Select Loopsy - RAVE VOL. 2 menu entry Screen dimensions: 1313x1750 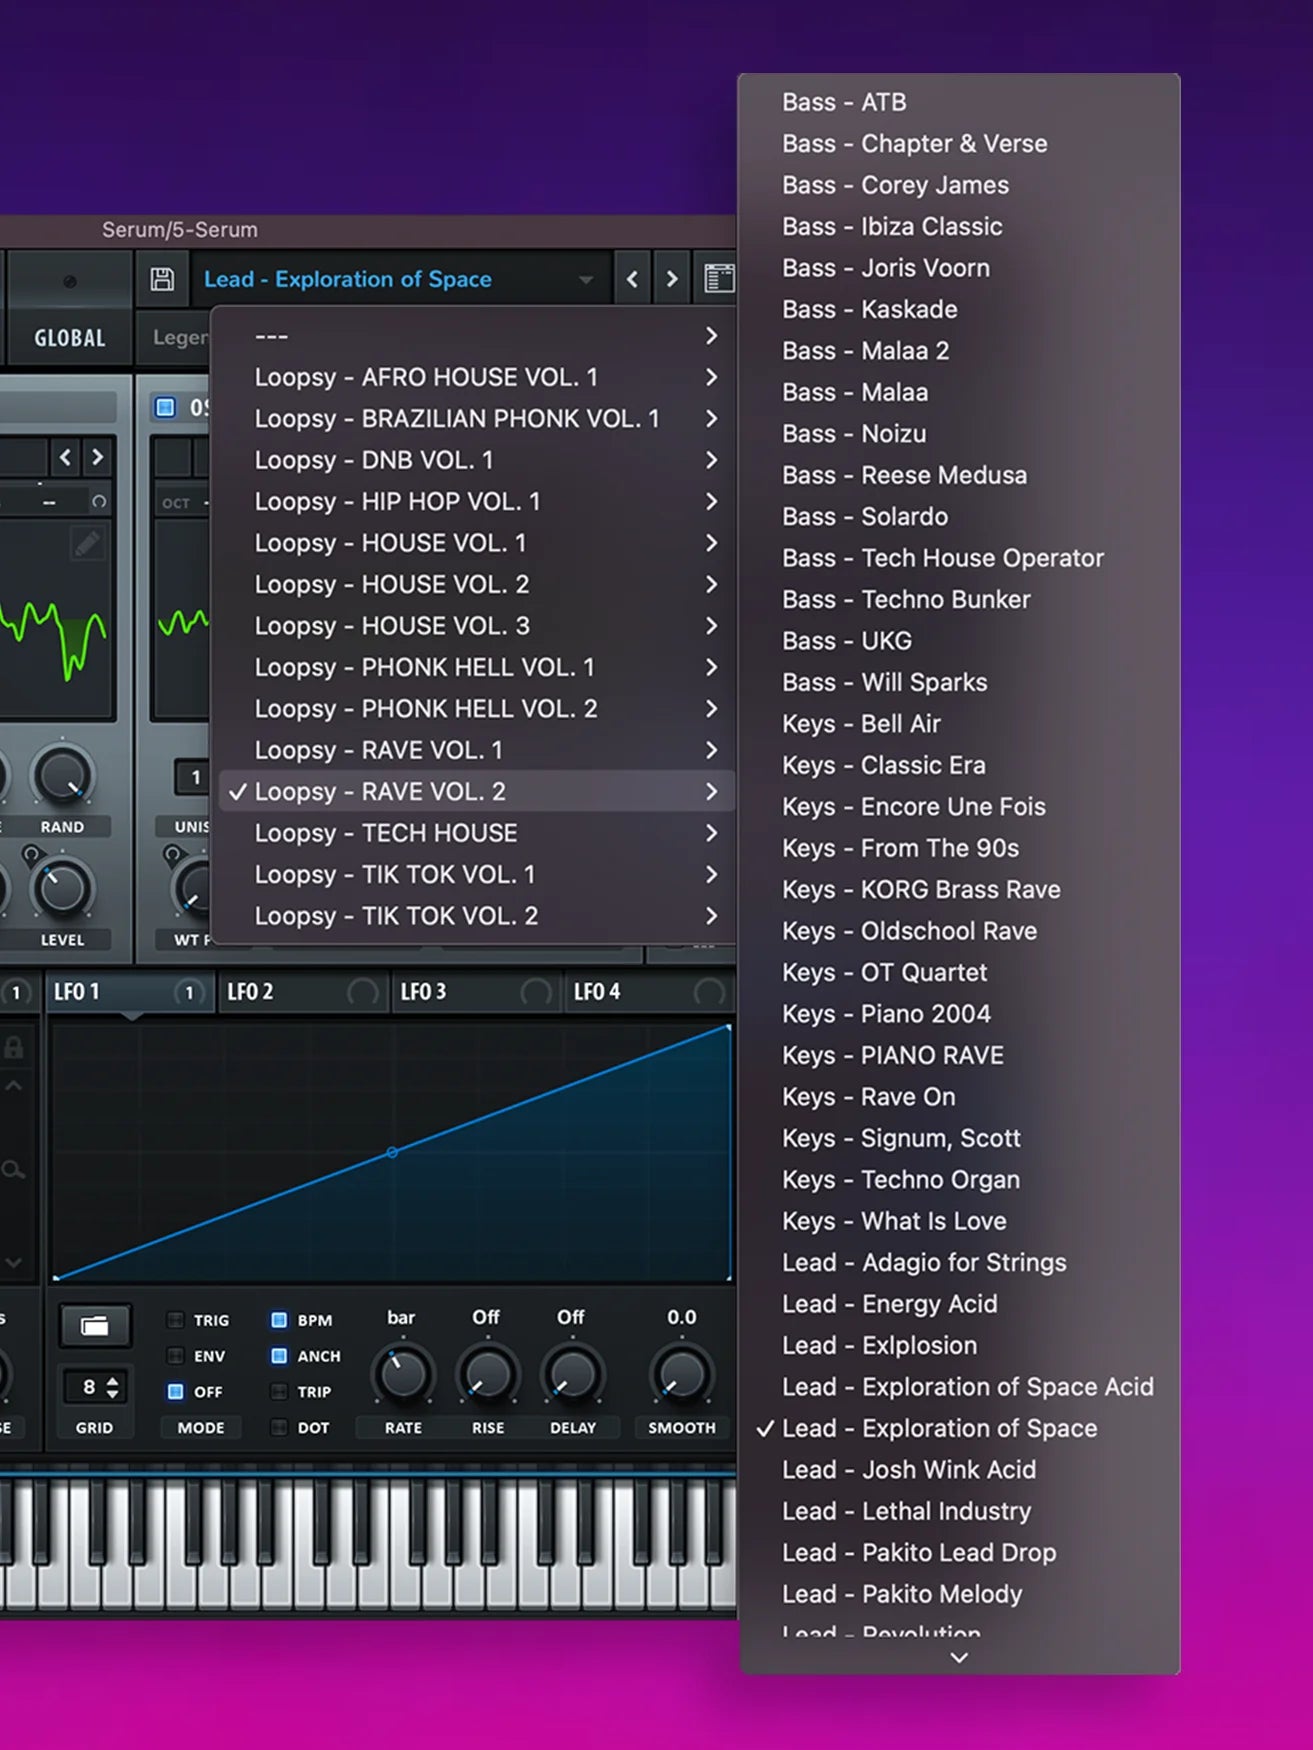(477, 791)
